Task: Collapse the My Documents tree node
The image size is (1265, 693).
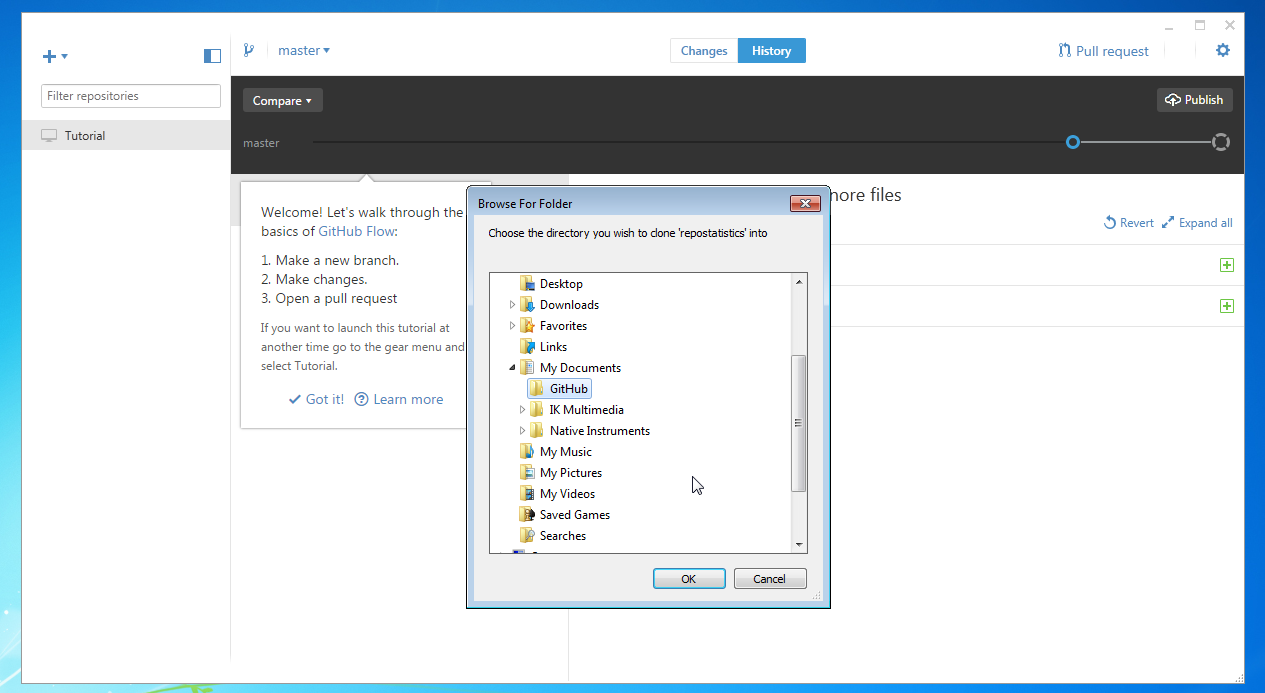Action: pos(513,368)
